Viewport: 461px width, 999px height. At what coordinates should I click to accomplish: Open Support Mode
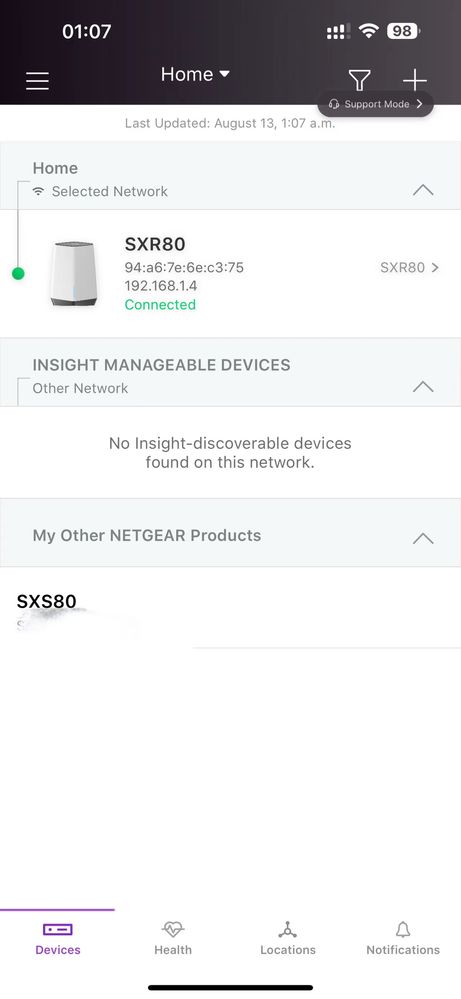[376, 104]
